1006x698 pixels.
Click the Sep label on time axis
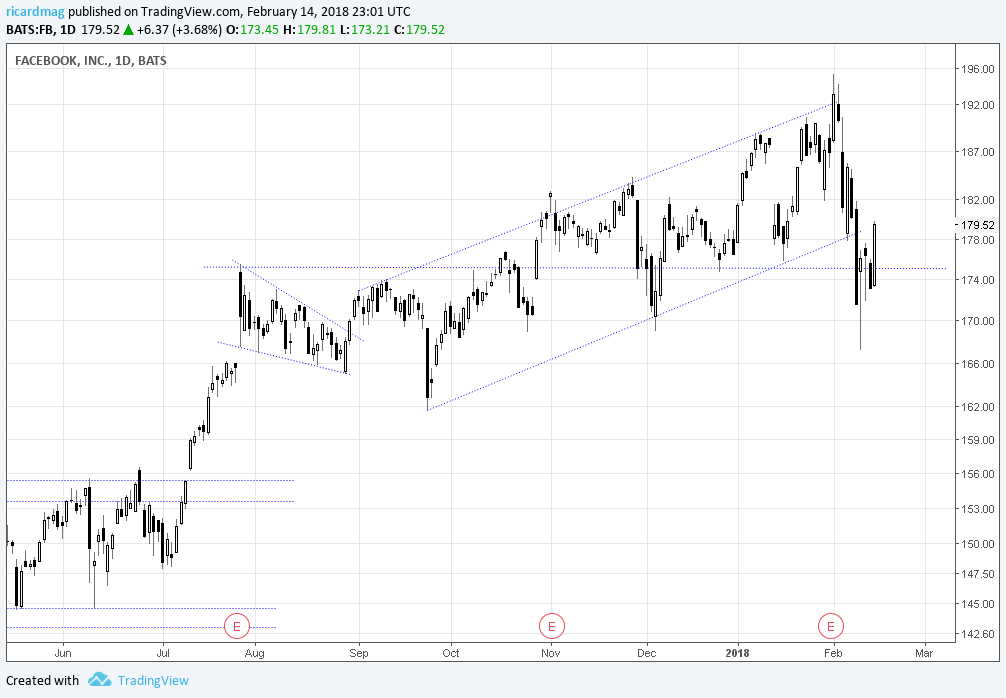click(359, 653)
